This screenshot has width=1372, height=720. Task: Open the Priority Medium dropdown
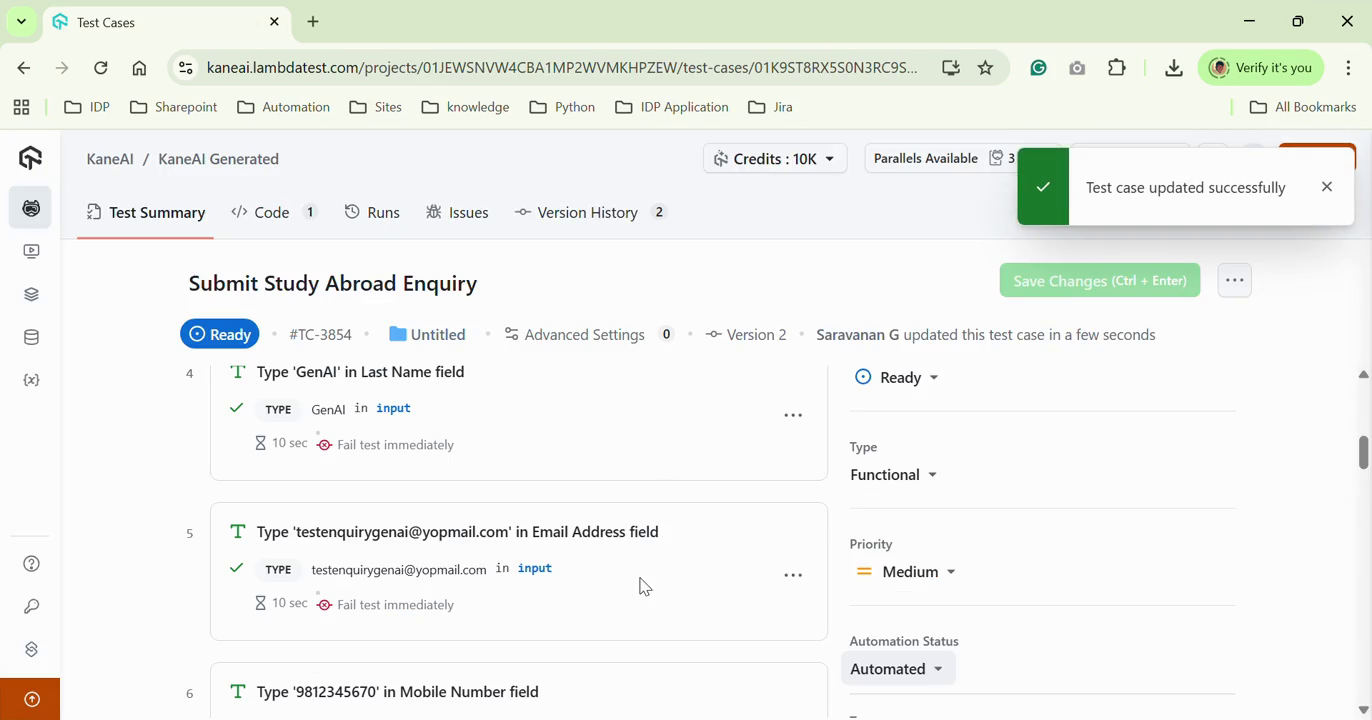click(x=907, y=572)
